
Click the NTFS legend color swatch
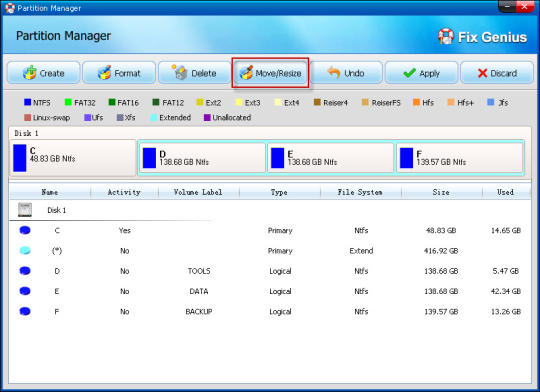coord(28,102)
